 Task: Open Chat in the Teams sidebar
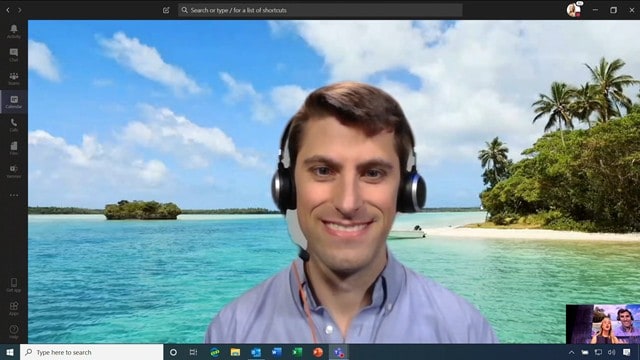tap(13, 55)
